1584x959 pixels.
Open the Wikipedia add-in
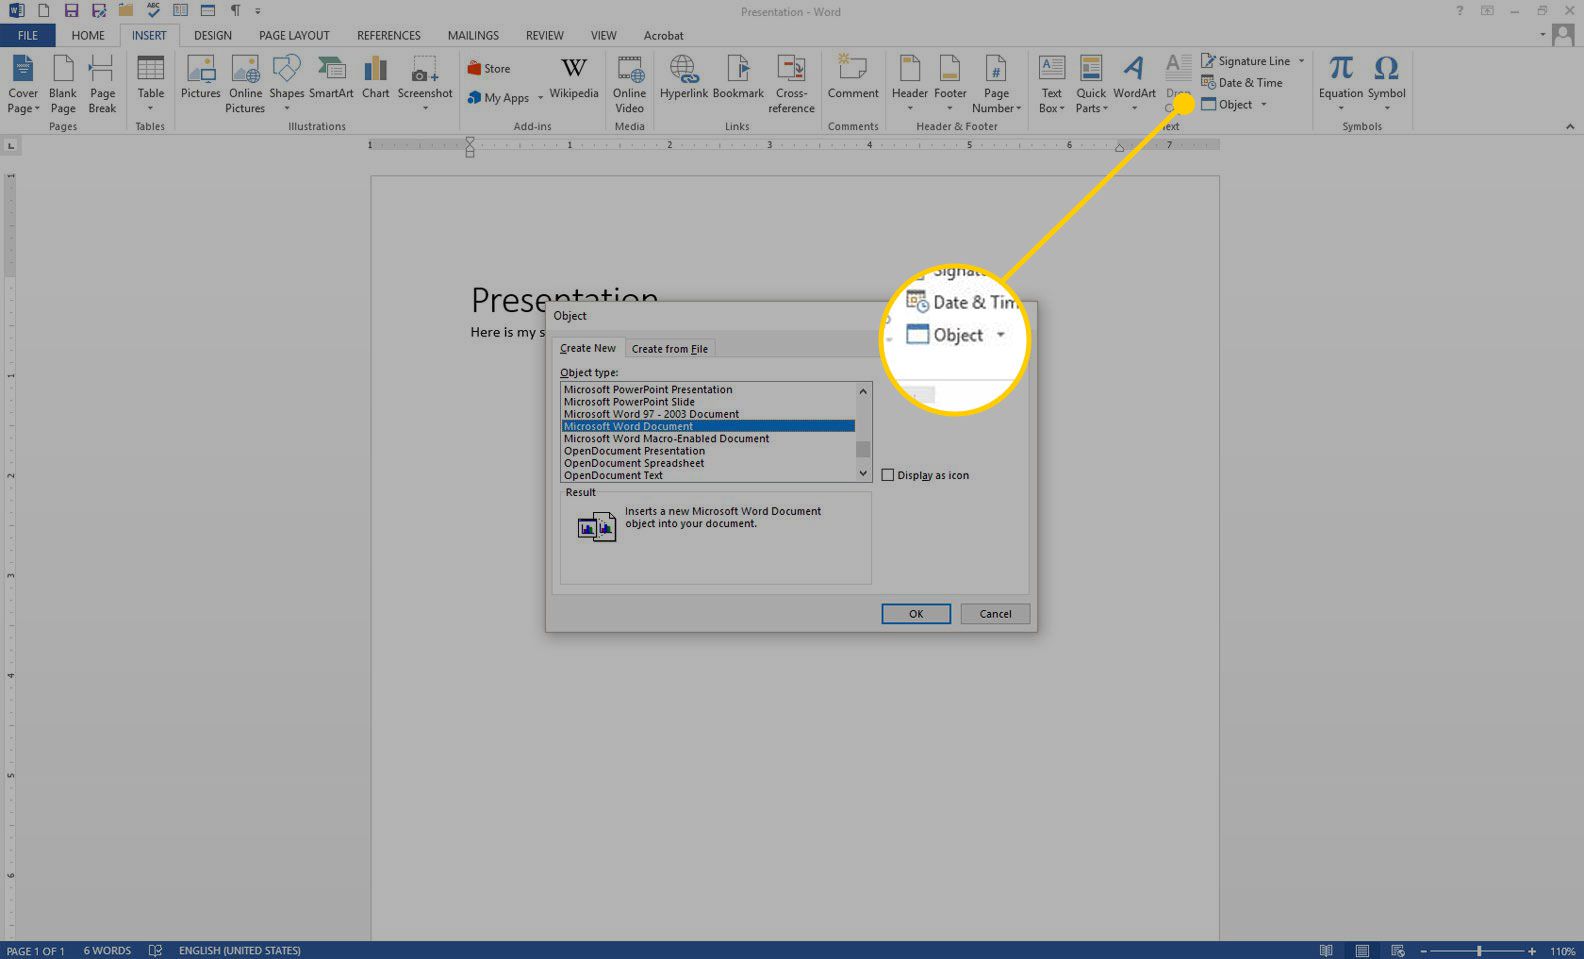[x=574, y=78]
